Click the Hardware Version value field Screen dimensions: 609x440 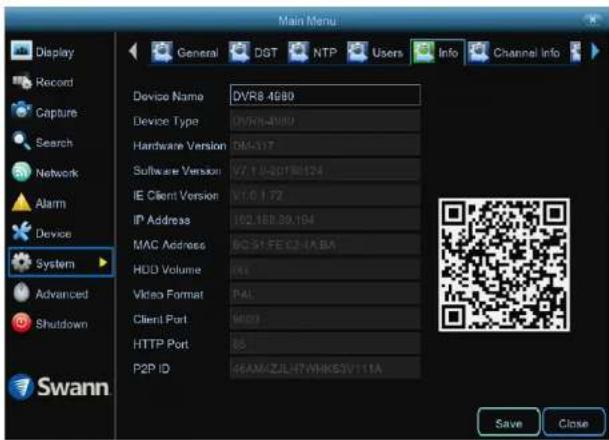pyautogui.click(x=325, y=146)
